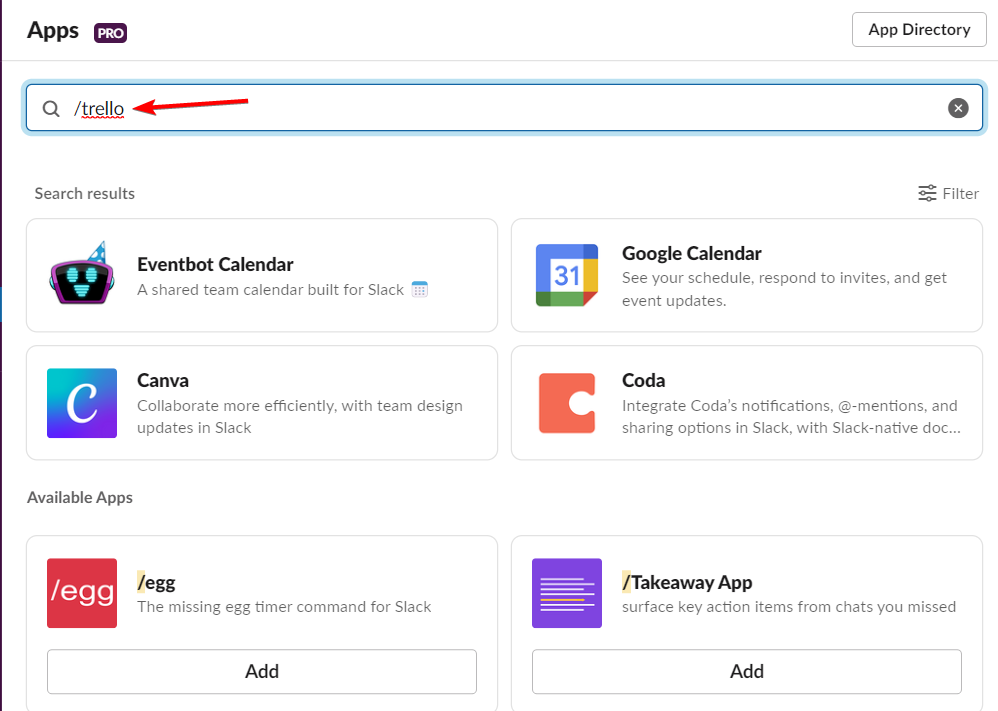Open the /Takeaway App title
Viewport: 998px width, 711px height.
pyautogui.click(x=687, y=582)
